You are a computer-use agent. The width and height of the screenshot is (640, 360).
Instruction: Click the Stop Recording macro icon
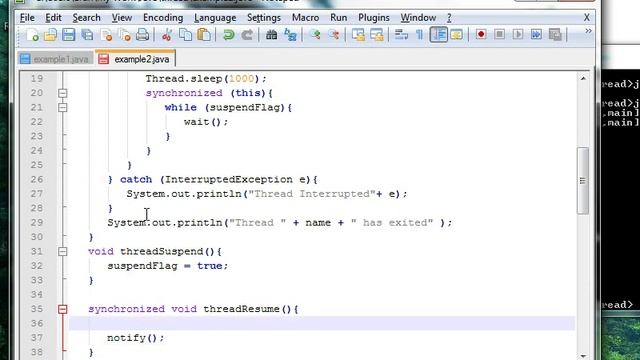point(499,35)
